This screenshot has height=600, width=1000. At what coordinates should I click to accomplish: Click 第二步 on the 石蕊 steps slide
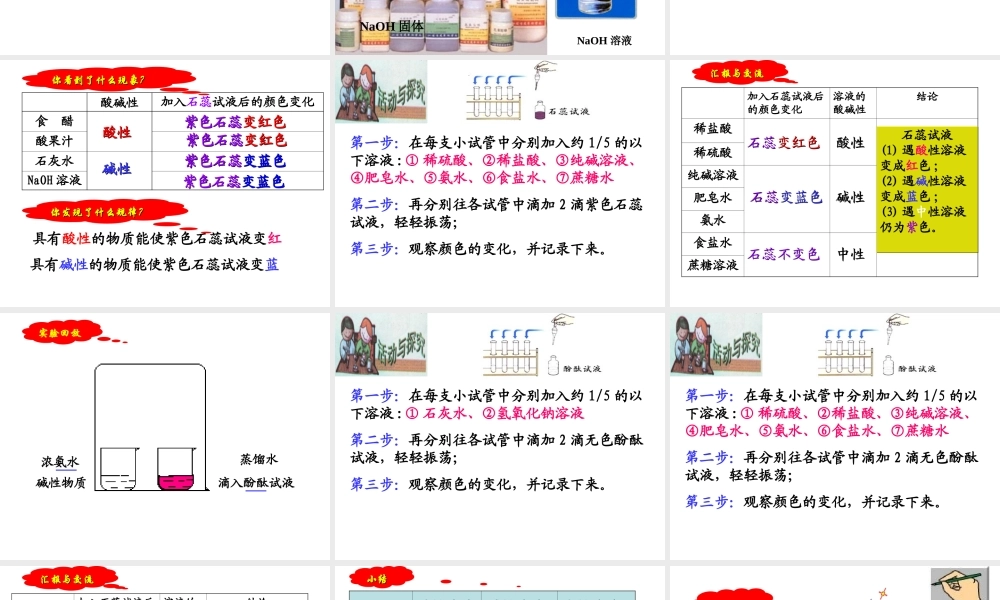[x=375, y=204]
